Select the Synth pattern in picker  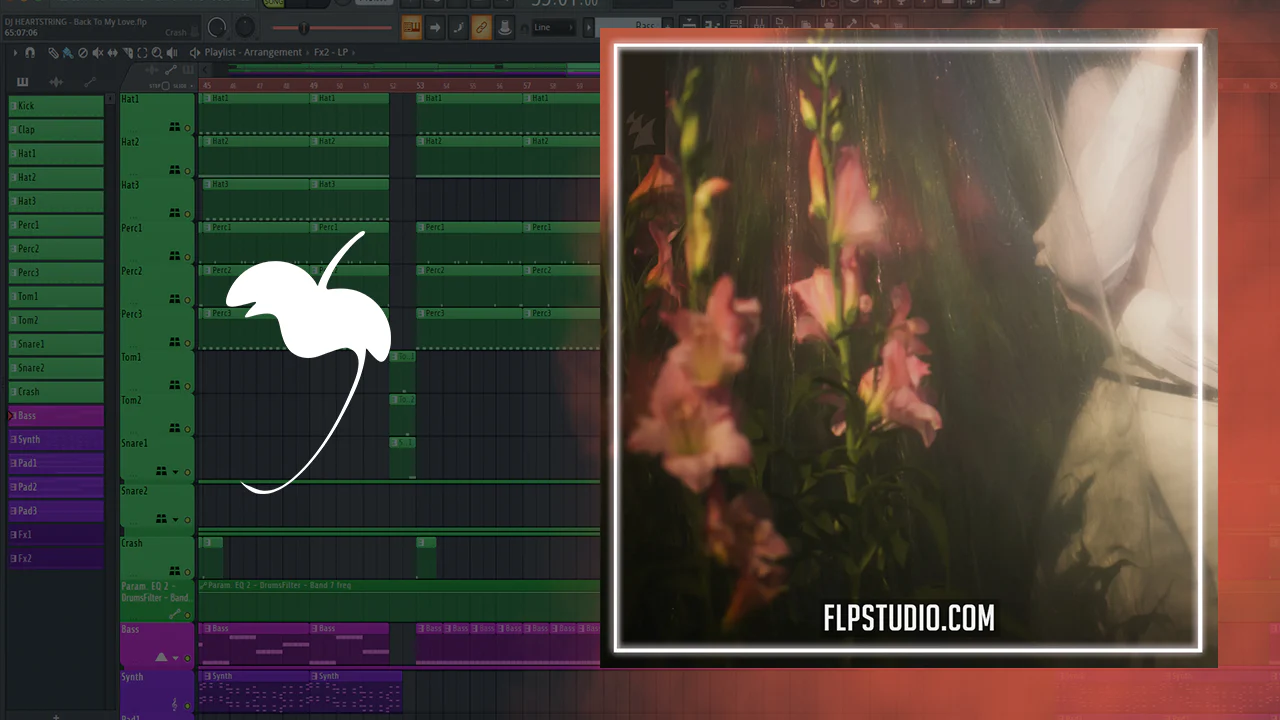click(56, 440)
